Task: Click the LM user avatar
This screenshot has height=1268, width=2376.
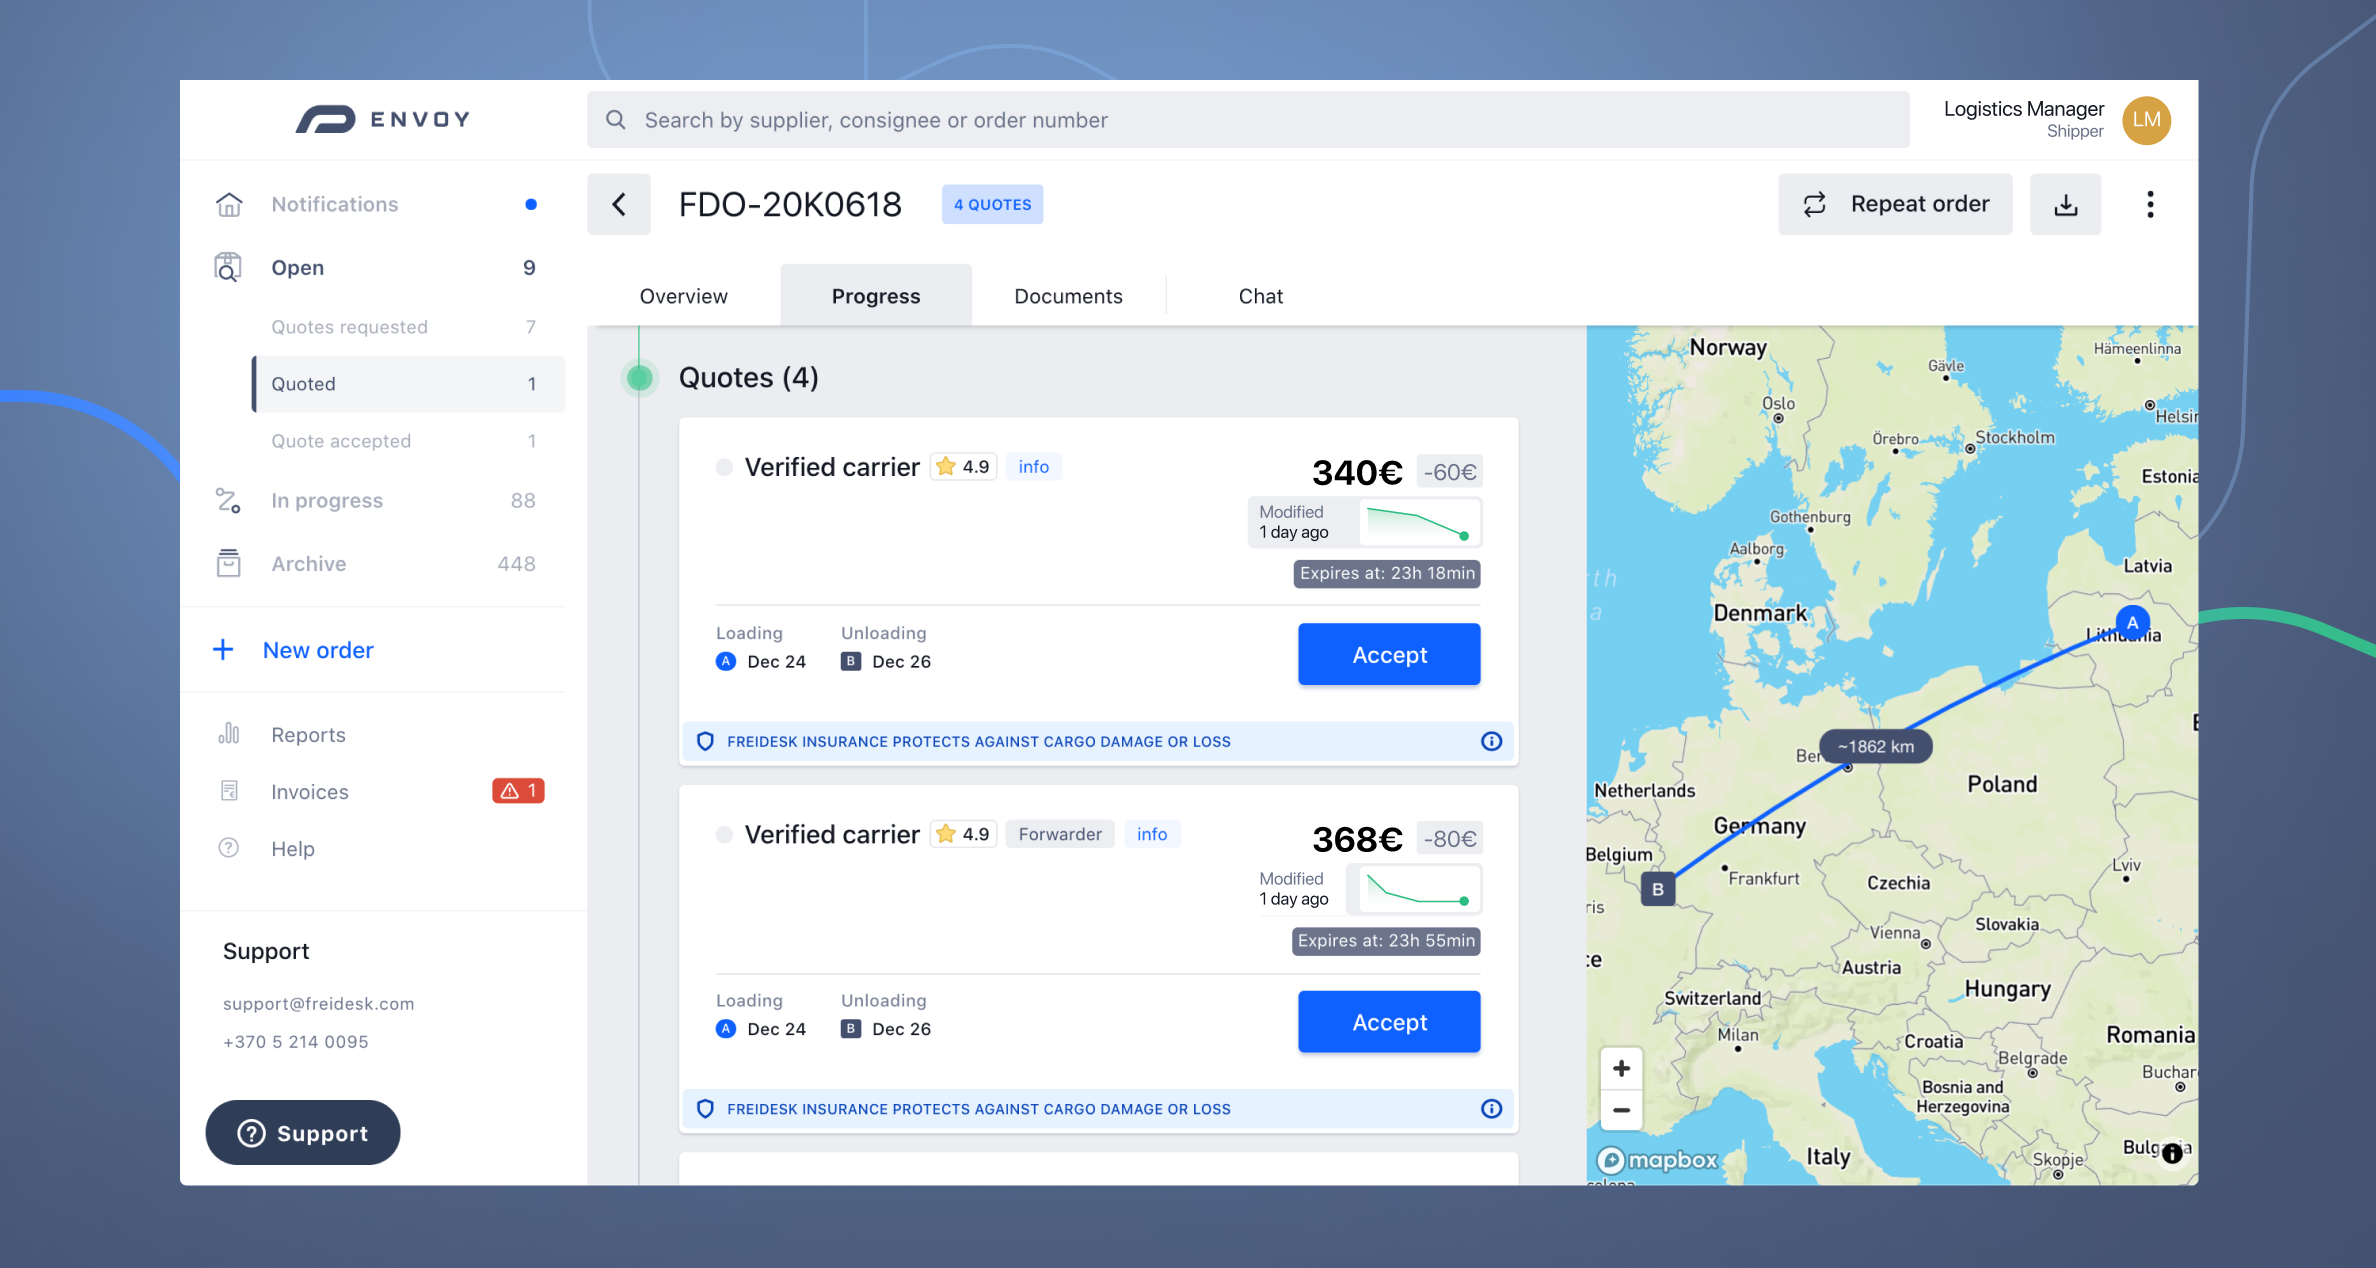Action: tap(2146, 120)
